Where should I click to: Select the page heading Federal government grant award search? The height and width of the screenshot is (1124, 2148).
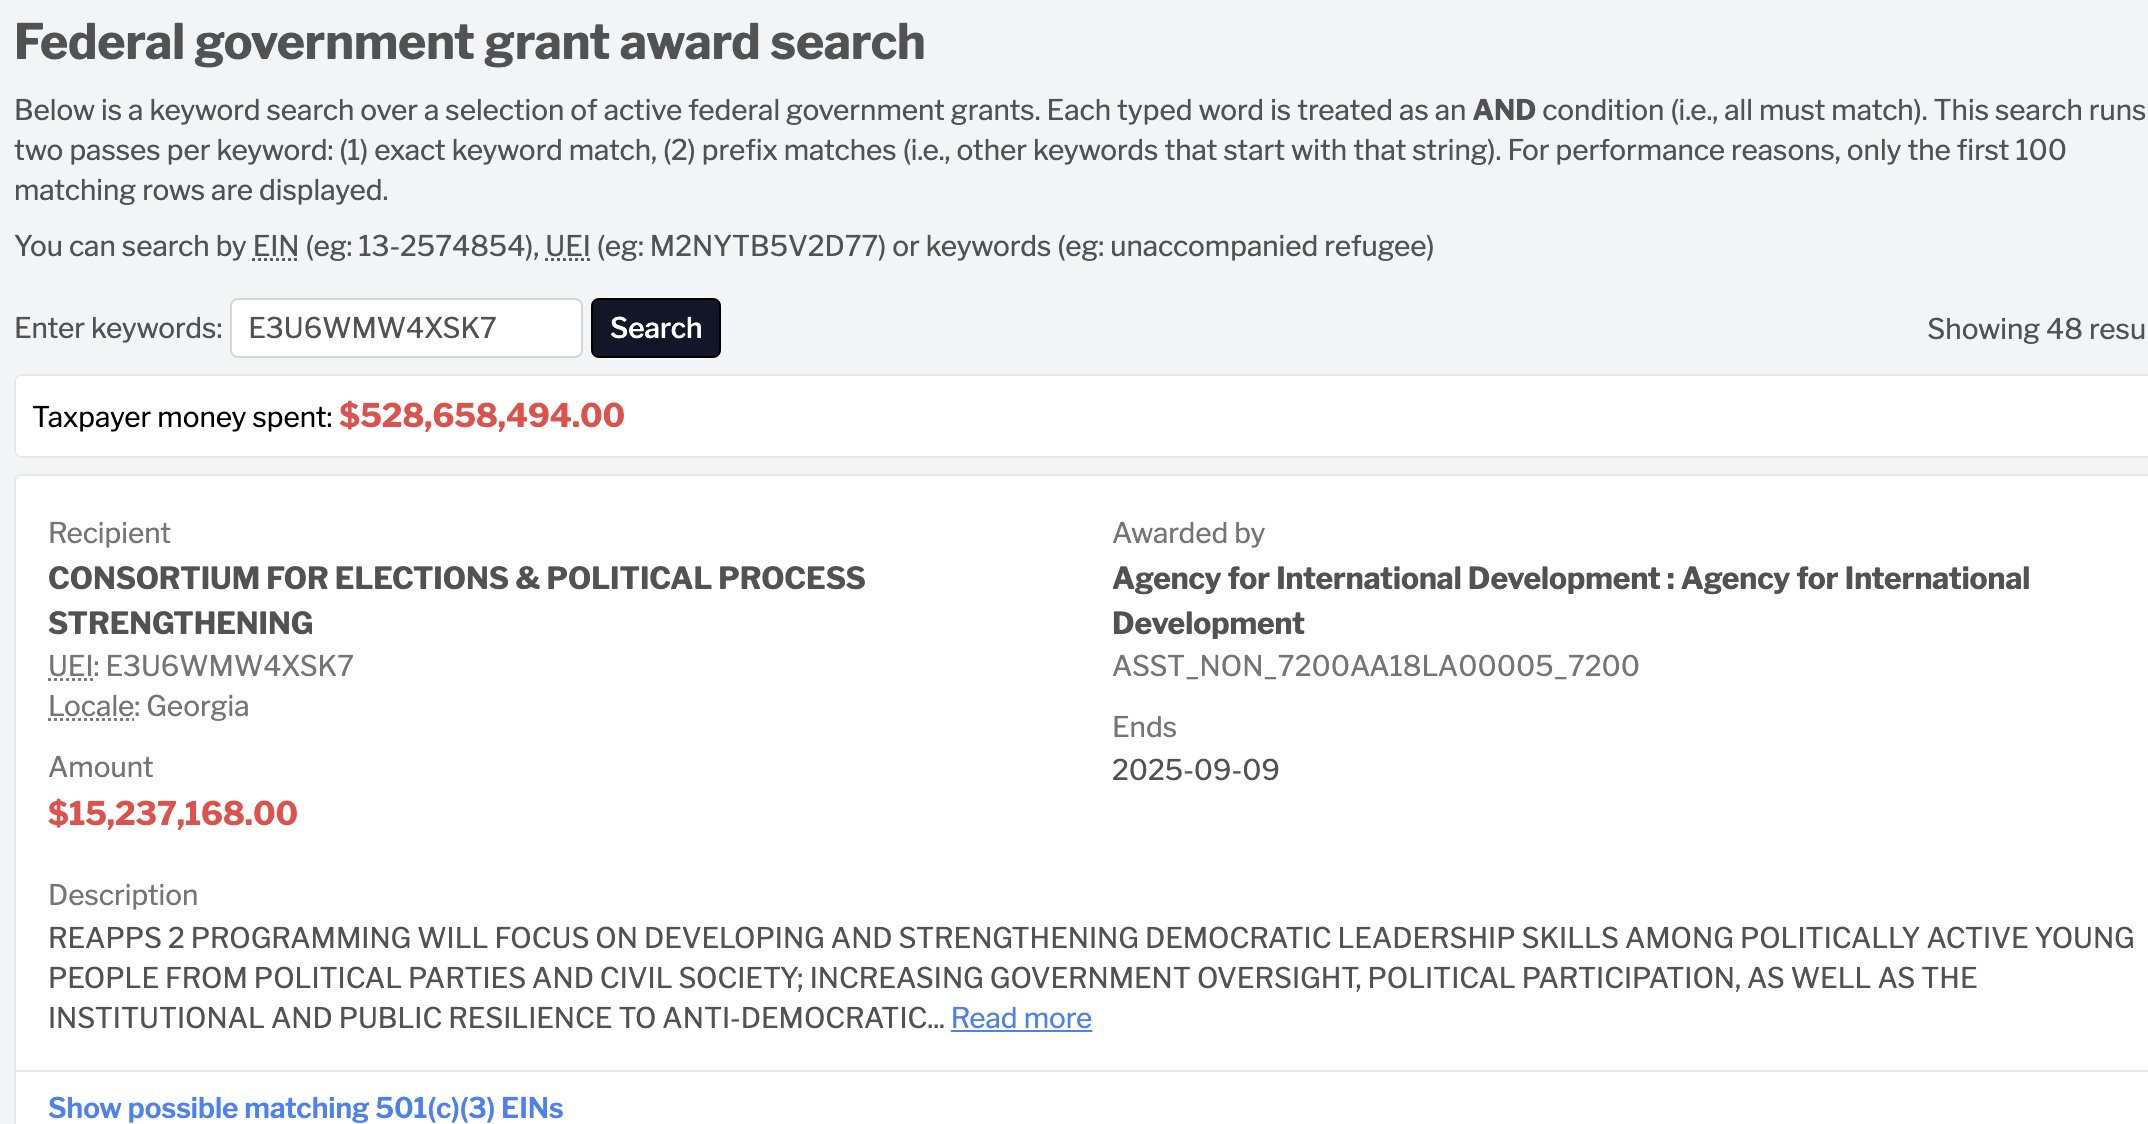(x=470, y=42)
